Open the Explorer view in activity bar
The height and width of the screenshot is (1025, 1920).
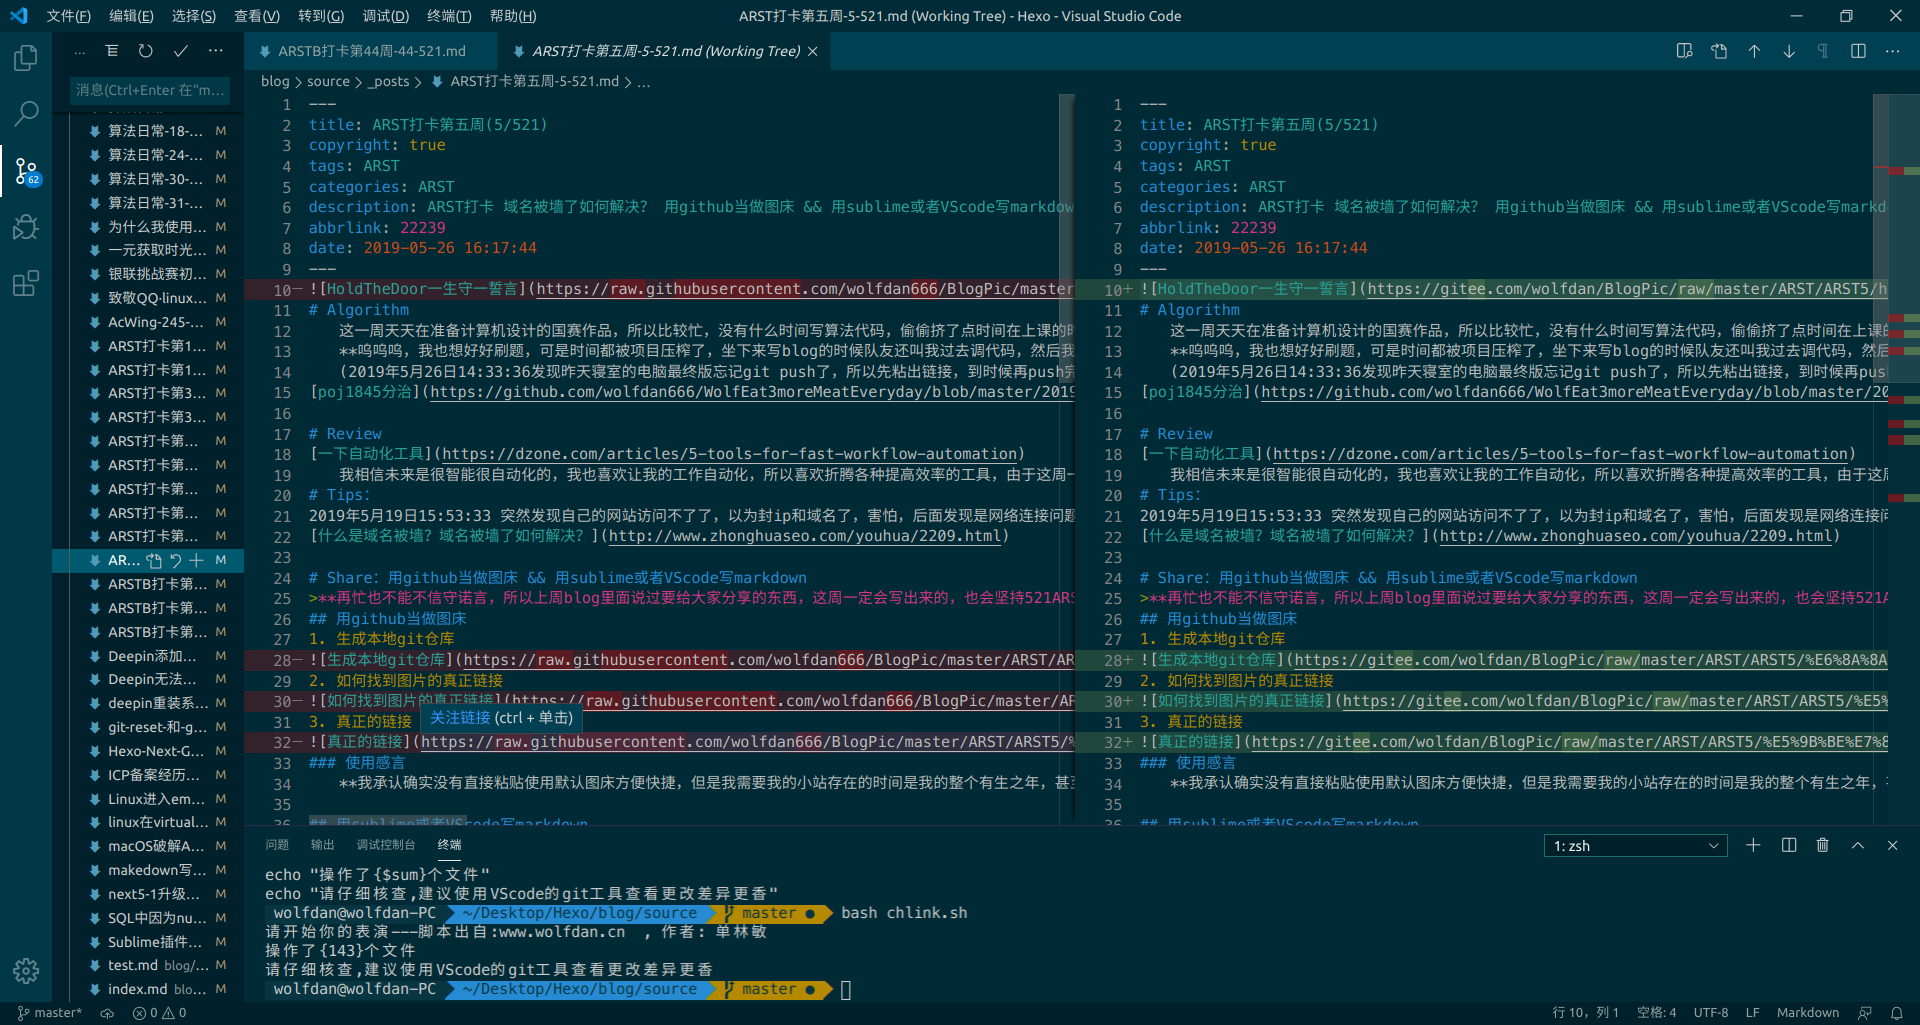26,58
